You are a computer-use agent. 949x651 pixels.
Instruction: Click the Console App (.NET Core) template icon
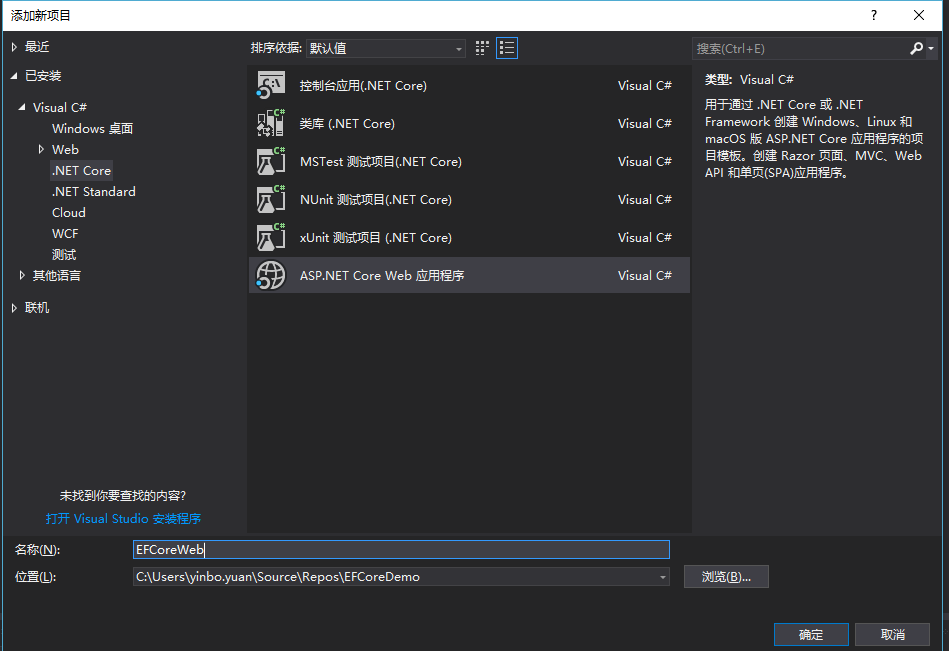coord(271,85)
